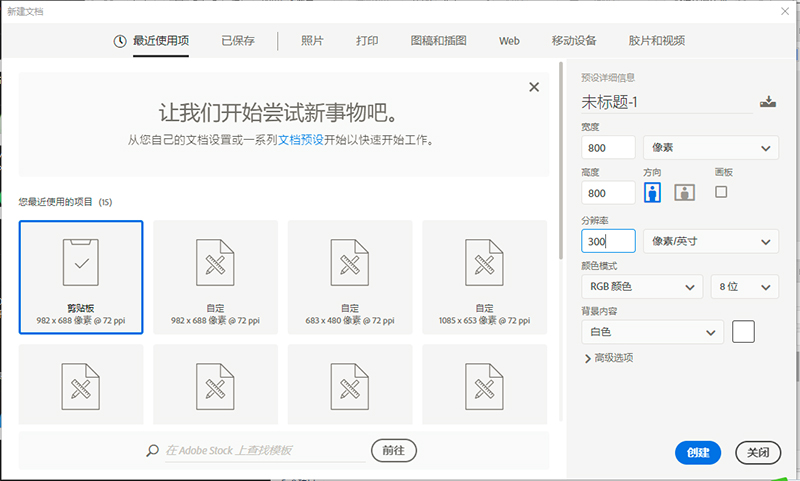Close the welcome banner with the X
Screen dimensions: 800x481
pyautogui.click(x=534, y=87)
